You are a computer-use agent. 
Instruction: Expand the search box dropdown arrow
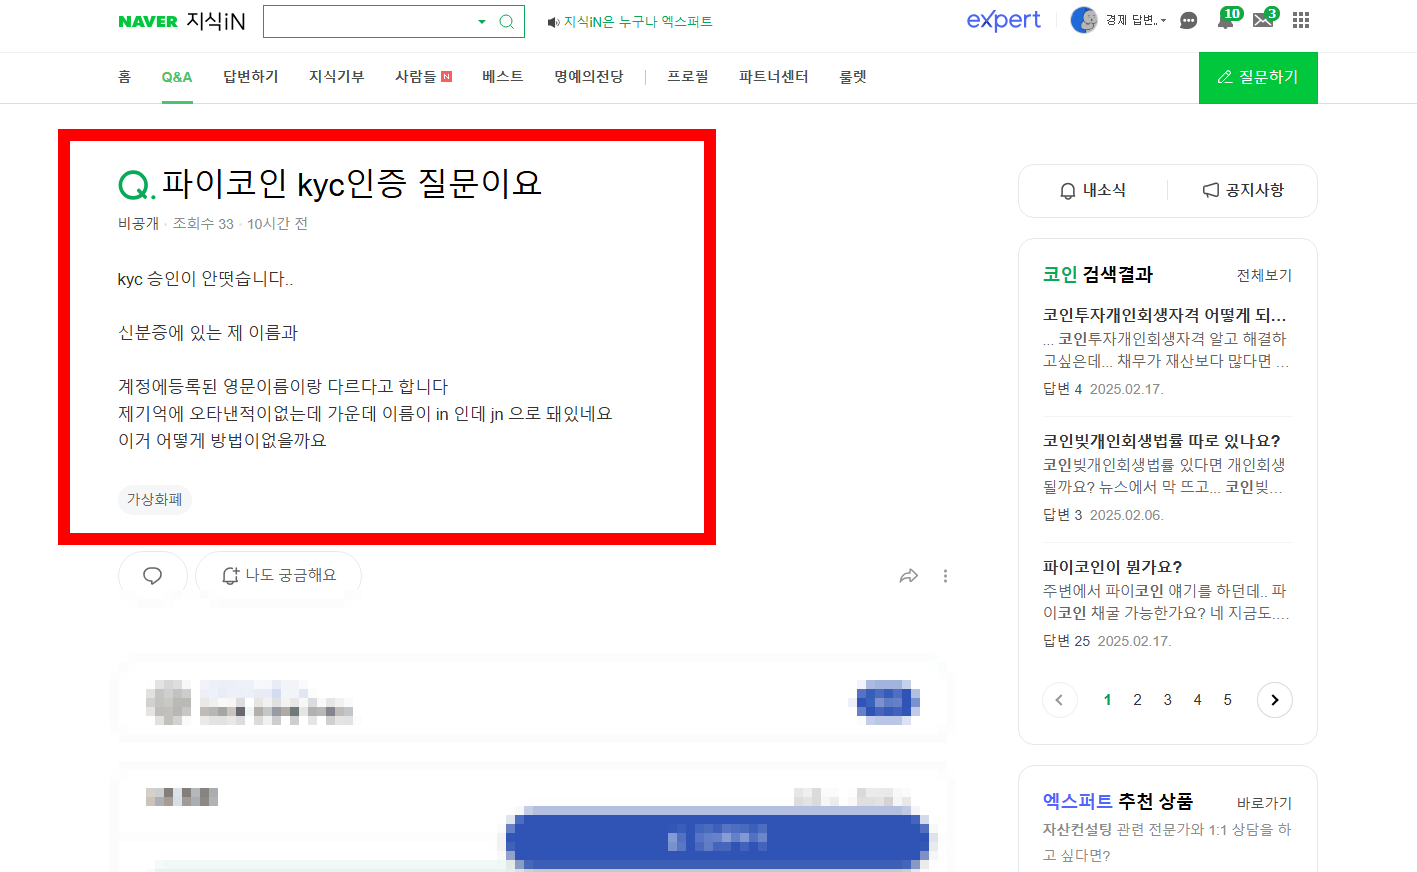(482, 22)
